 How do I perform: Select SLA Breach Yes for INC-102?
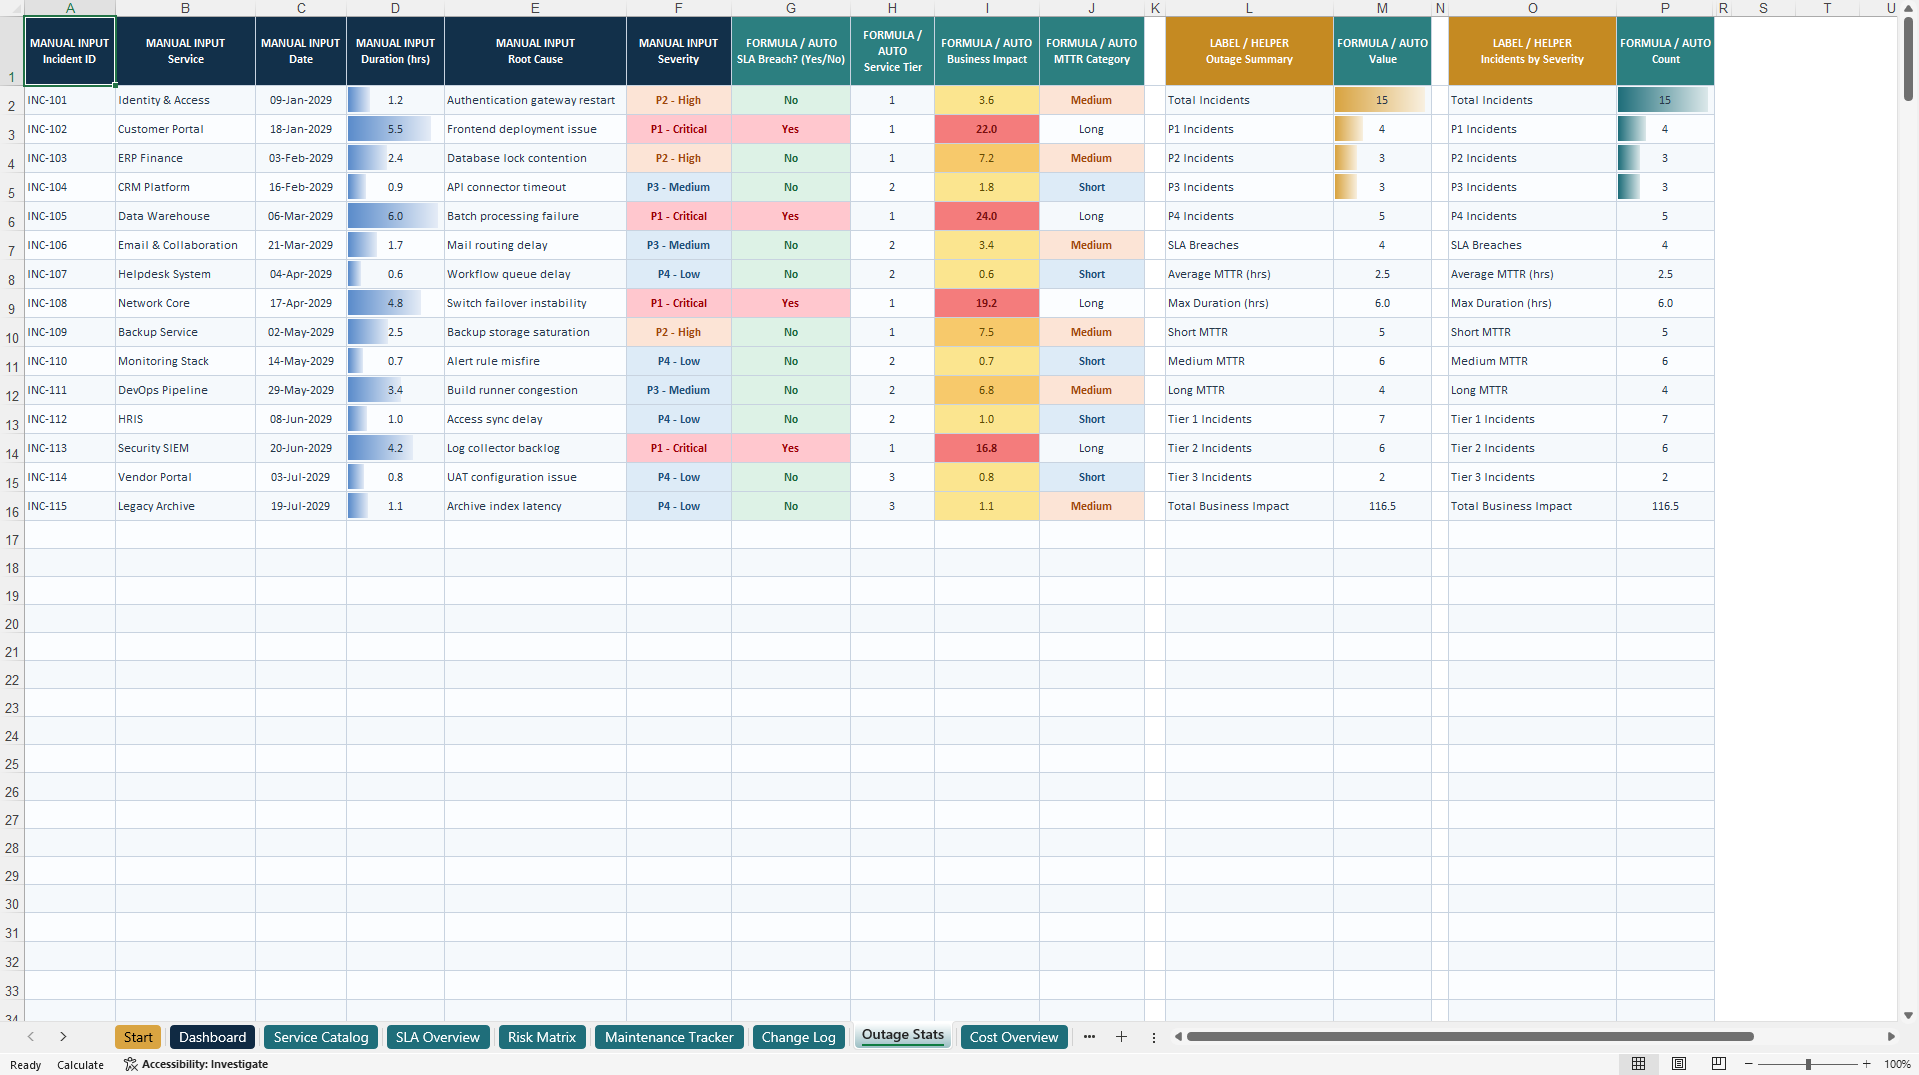point(791,129)
